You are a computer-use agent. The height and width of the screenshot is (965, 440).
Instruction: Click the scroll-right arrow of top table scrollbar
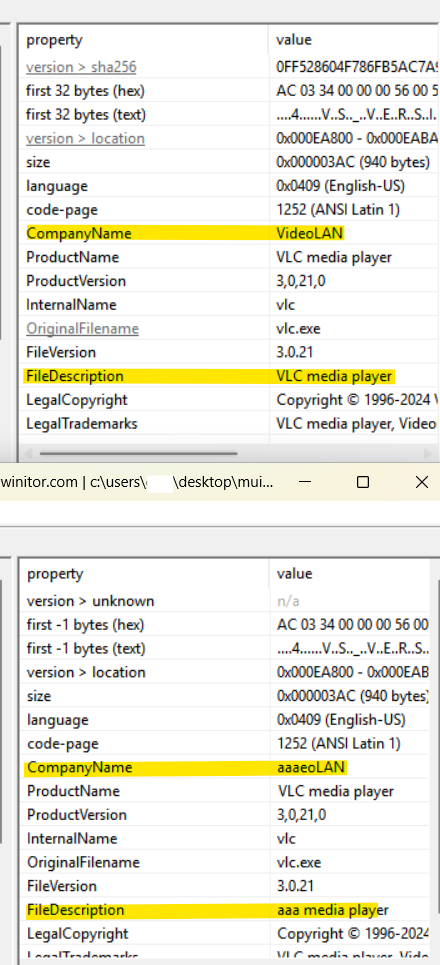(429, 454)
